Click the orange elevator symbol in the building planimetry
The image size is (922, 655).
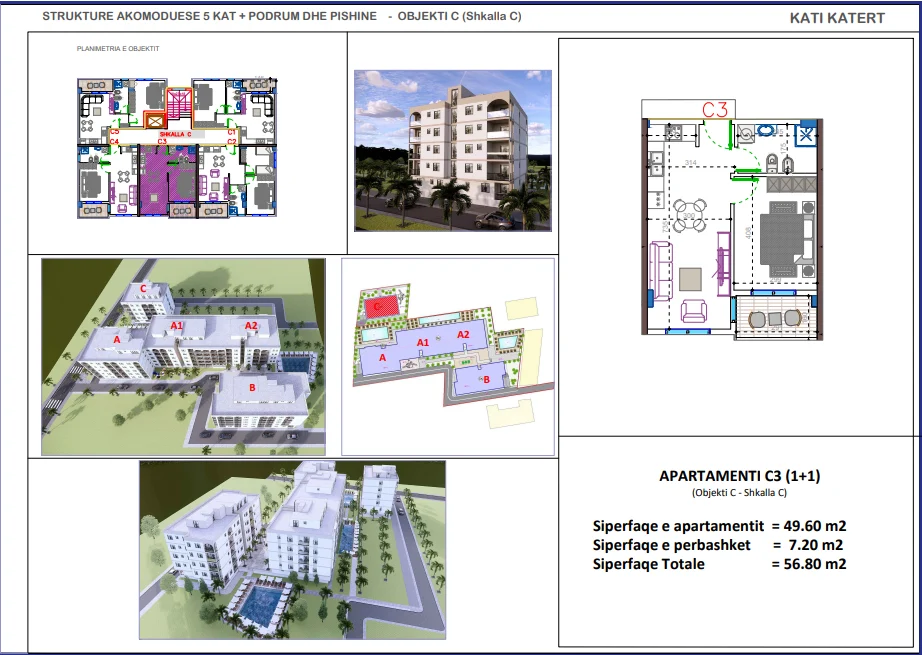coord(155,121)
